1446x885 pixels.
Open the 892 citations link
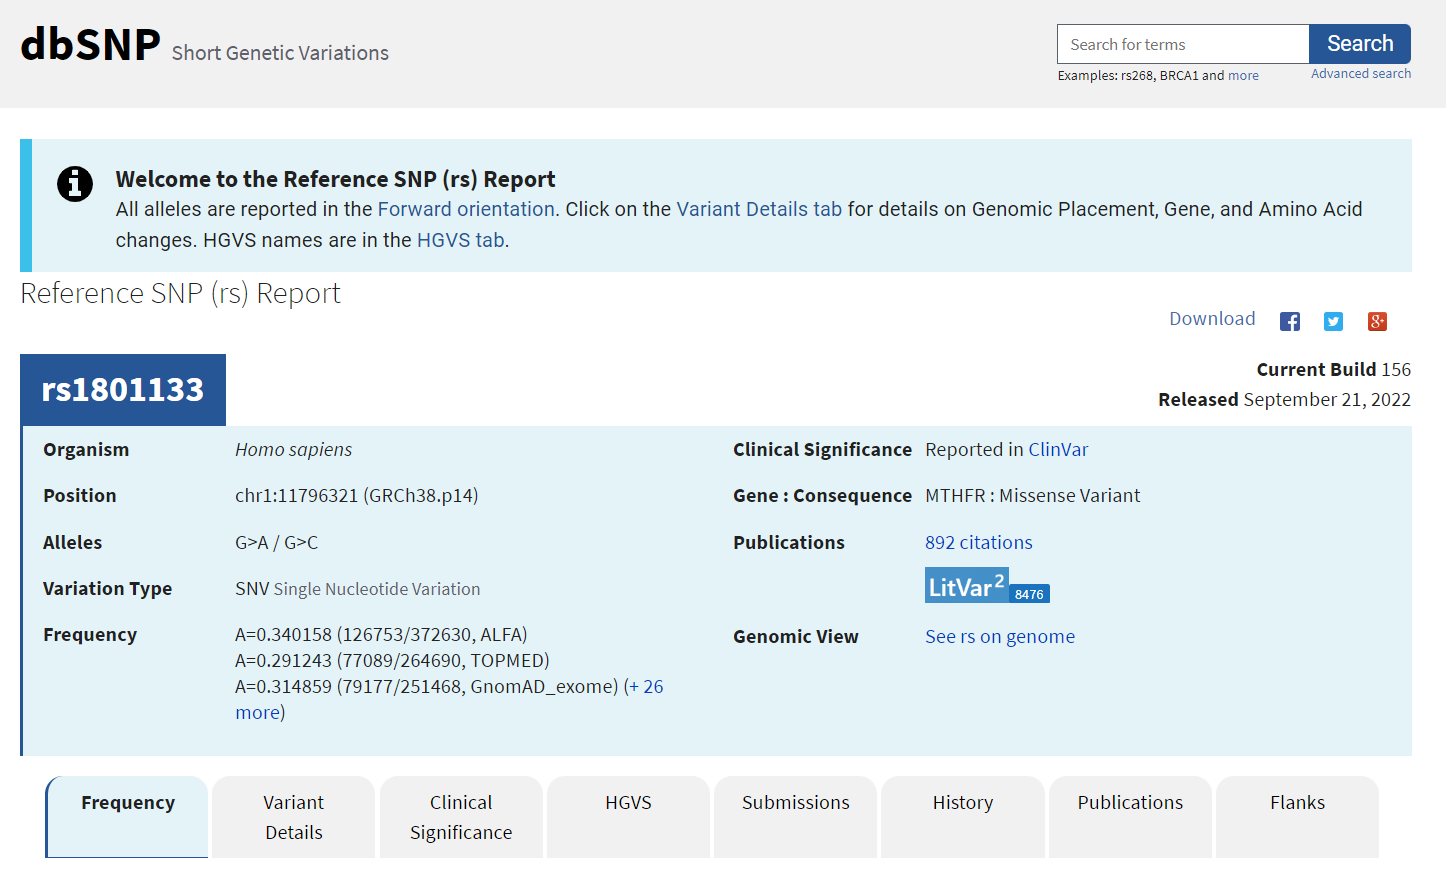978,543
